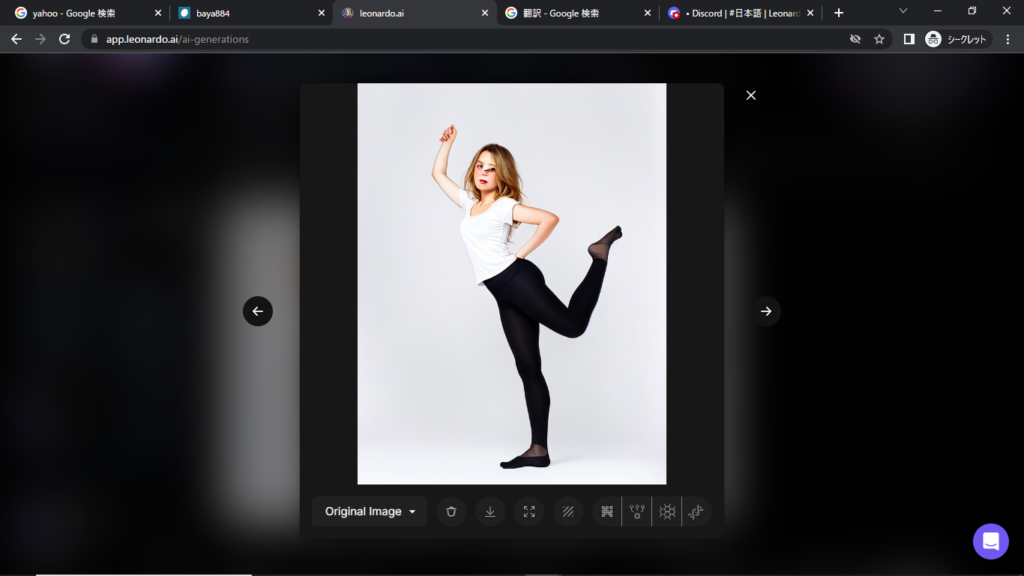
Task: Expand the tab search chevron
Action: tap(903, 11)
